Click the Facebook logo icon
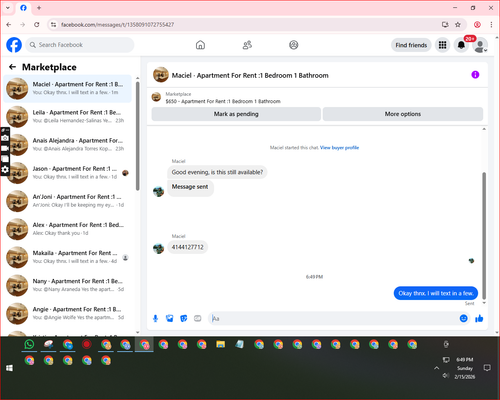 (x=14, y=45)
